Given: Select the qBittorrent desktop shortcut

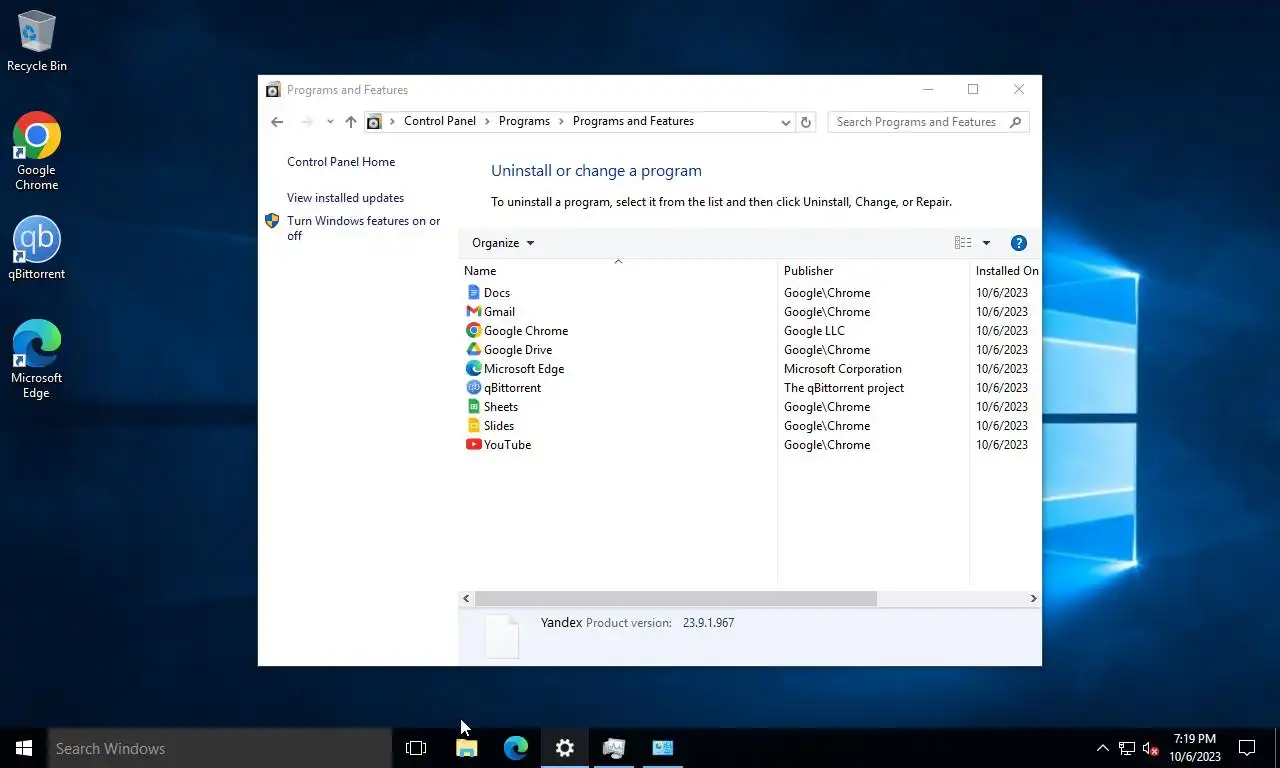Looking at the screenshot, I should (x=37, y=248).
